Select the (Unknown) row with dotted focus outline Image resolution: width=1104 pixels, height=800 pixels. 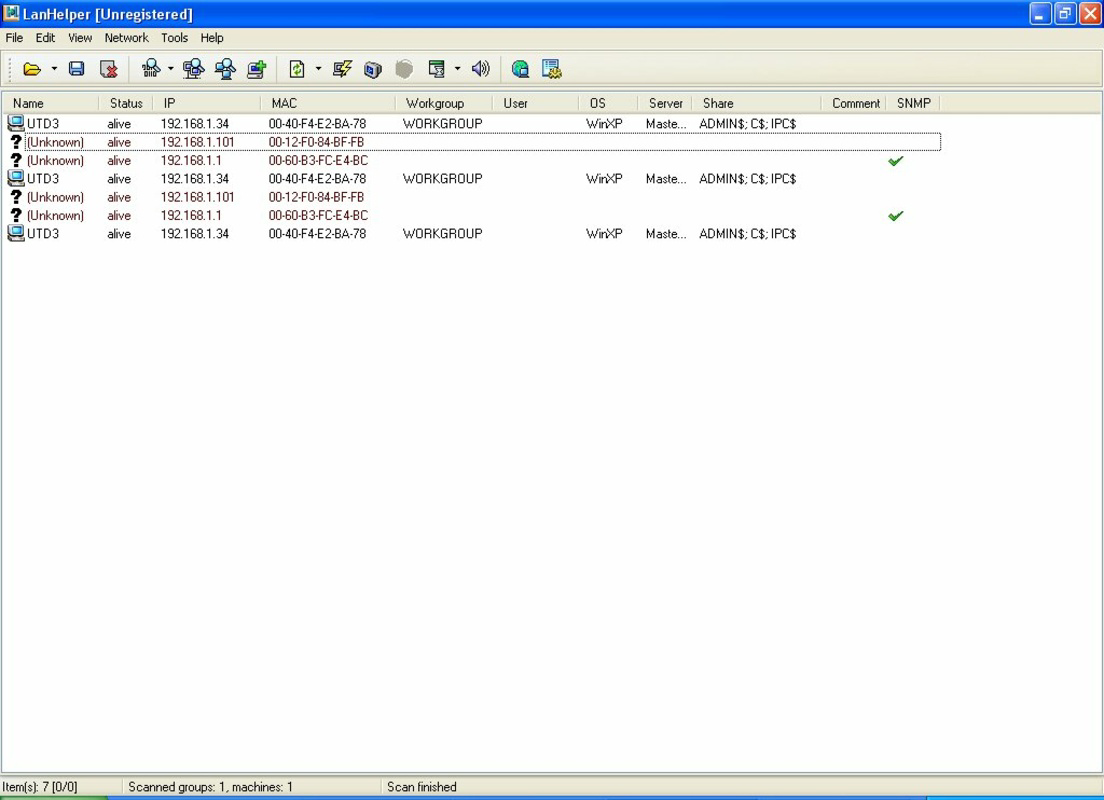click(x=483, y=142)
